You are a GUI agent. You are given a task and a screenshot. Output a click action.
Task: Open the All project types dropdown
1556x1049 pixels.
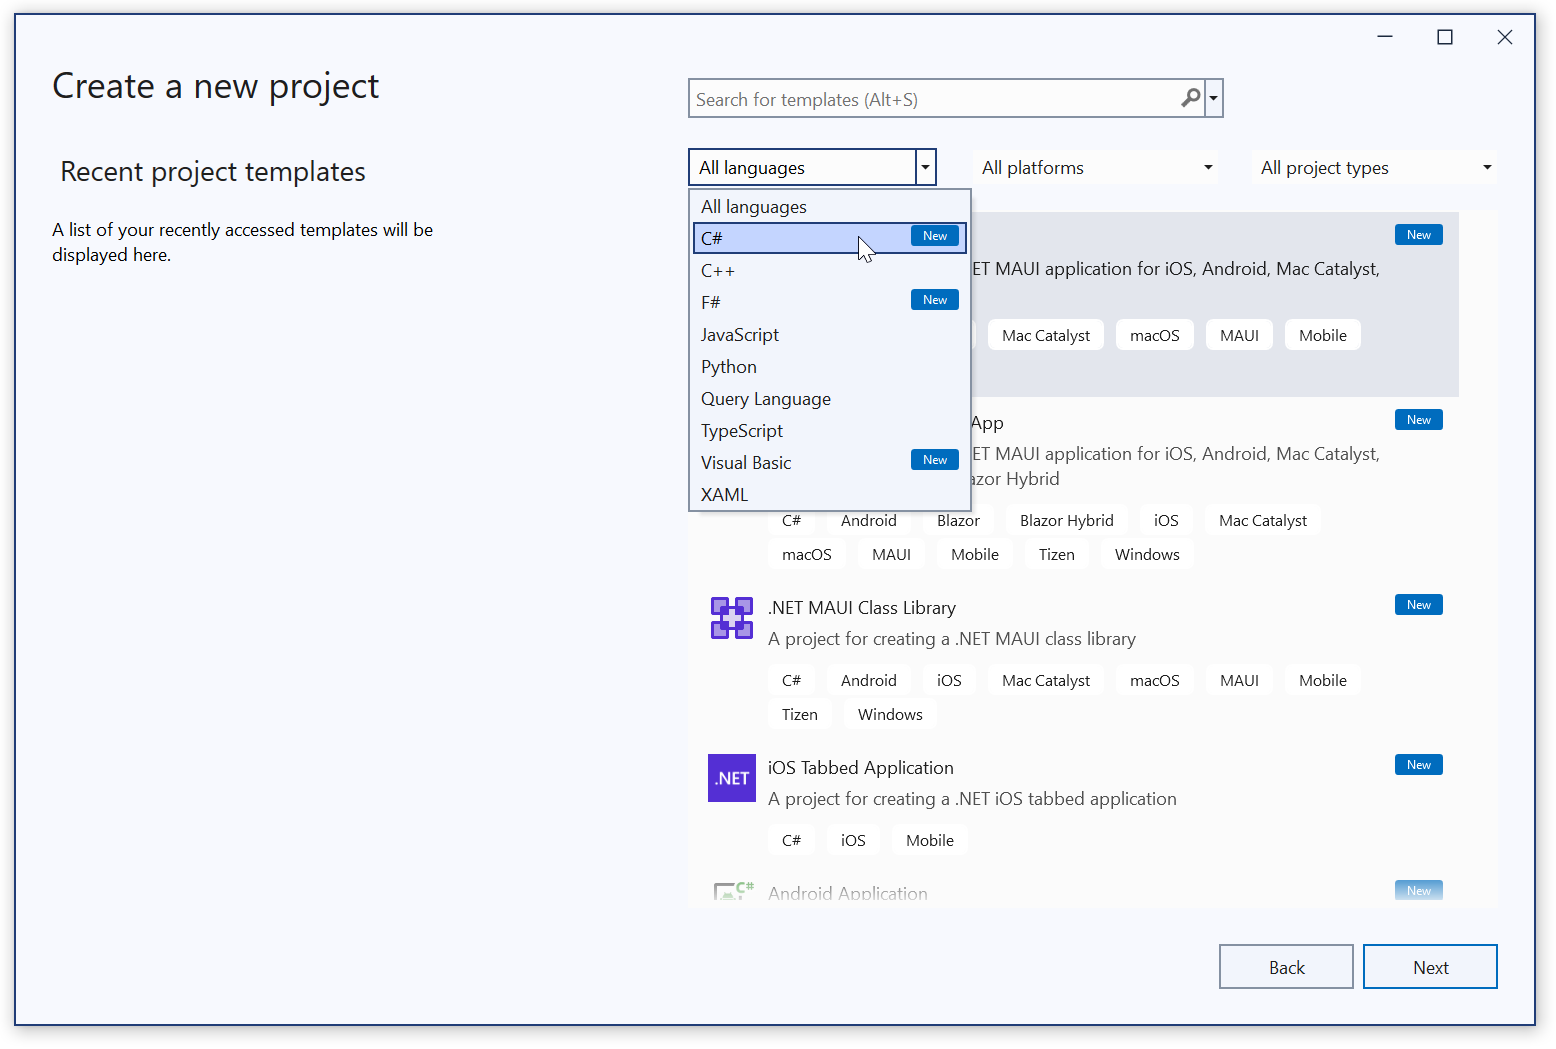[x=1375, y=168]
